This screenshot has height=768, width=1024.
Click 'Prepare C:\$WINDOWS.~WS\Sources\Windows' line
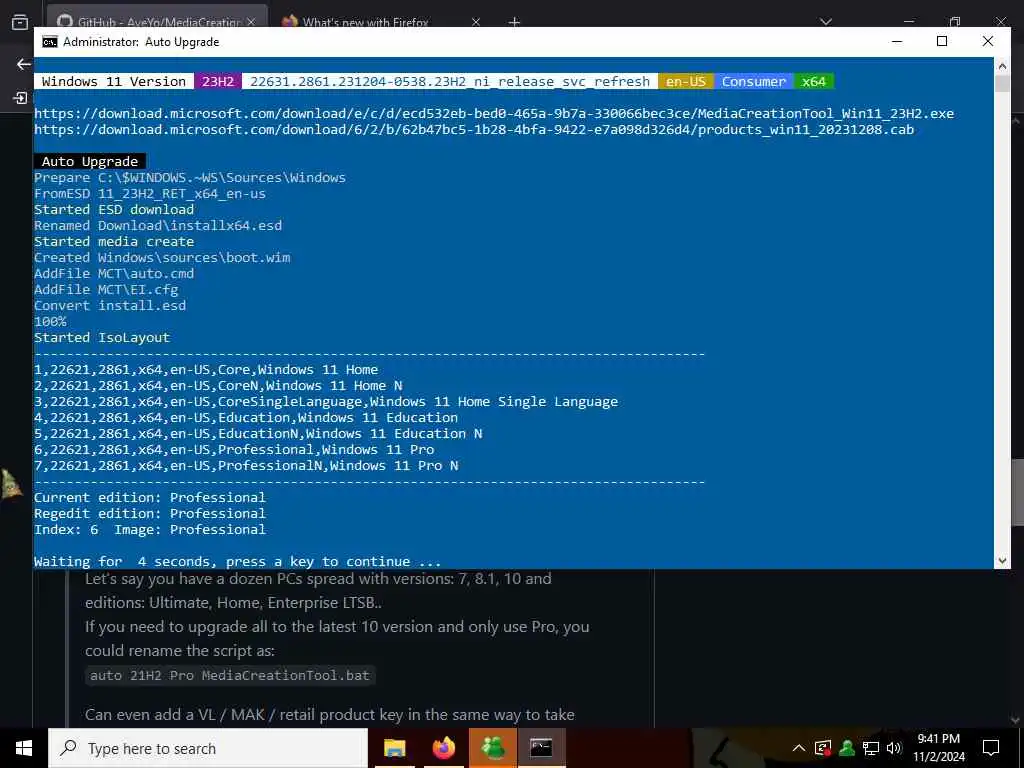pyautogui.click(x=190, y=178)
